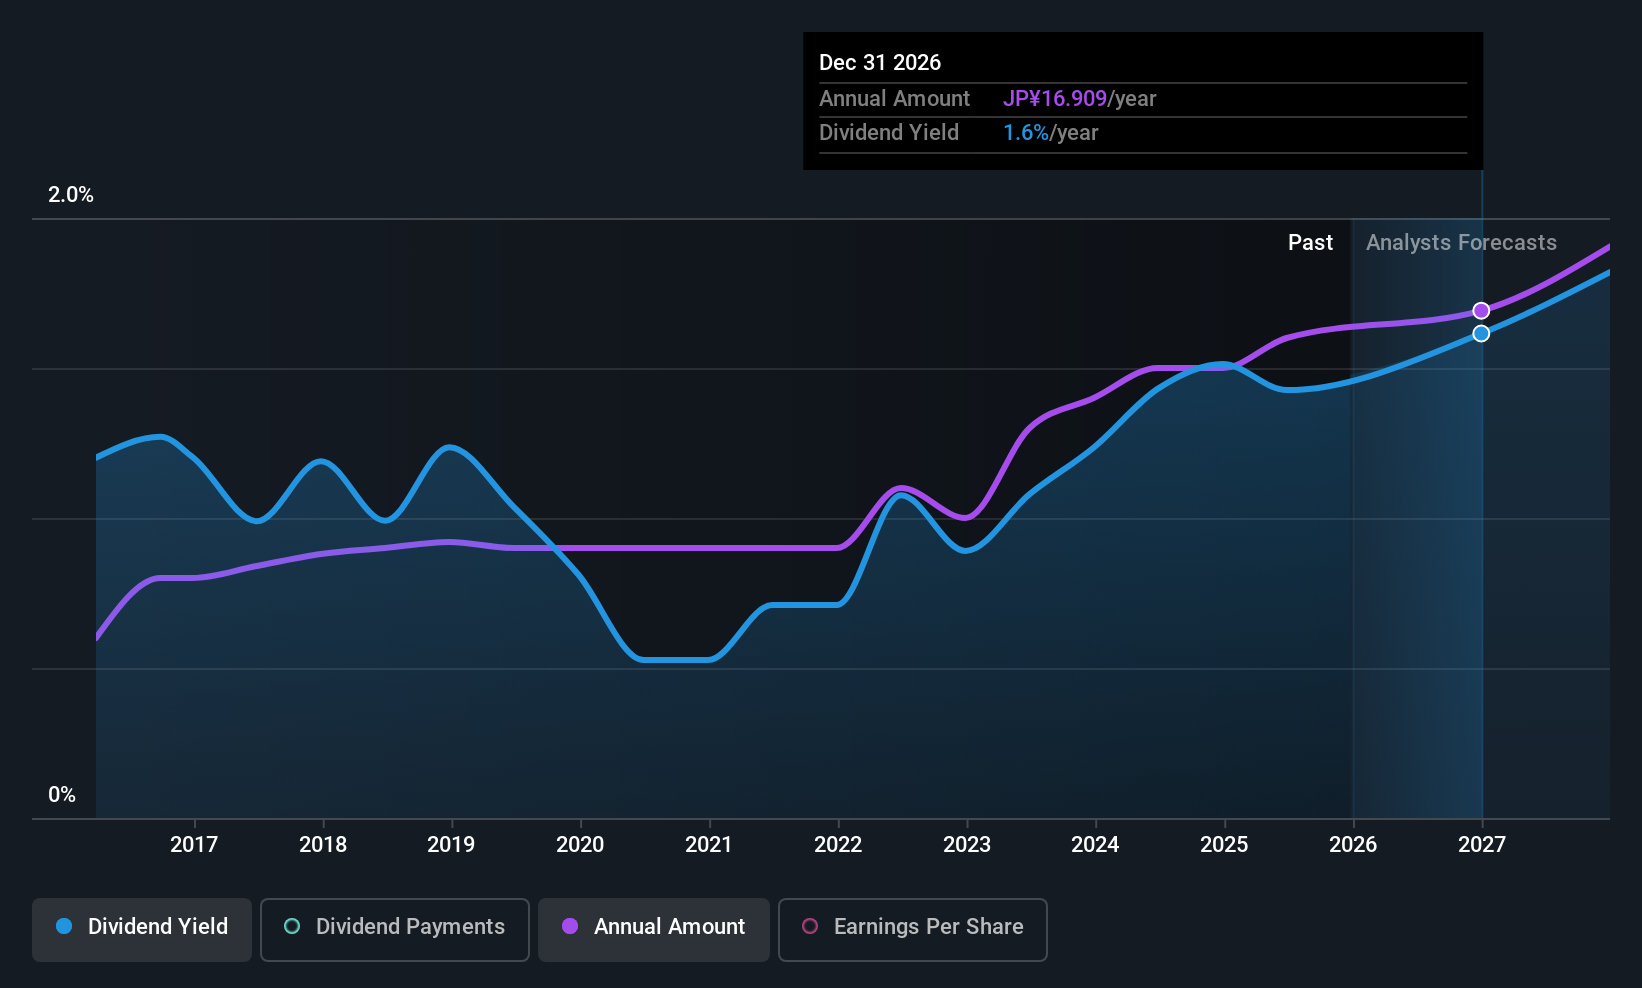Click the Past label on chart
Image resolution: width=1642 pixels, height=988 pixels.
[x=1310, y=242]
